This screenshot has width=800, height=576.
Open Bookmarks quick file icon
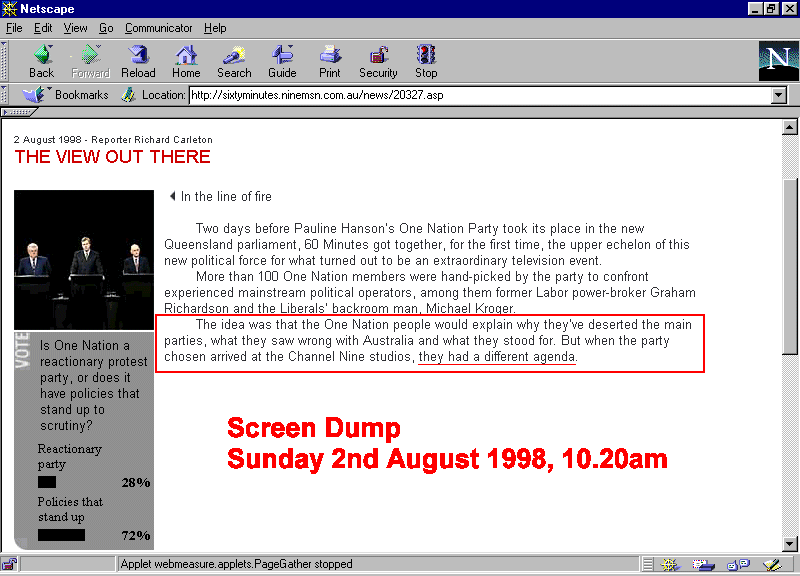tap(34, 95)
